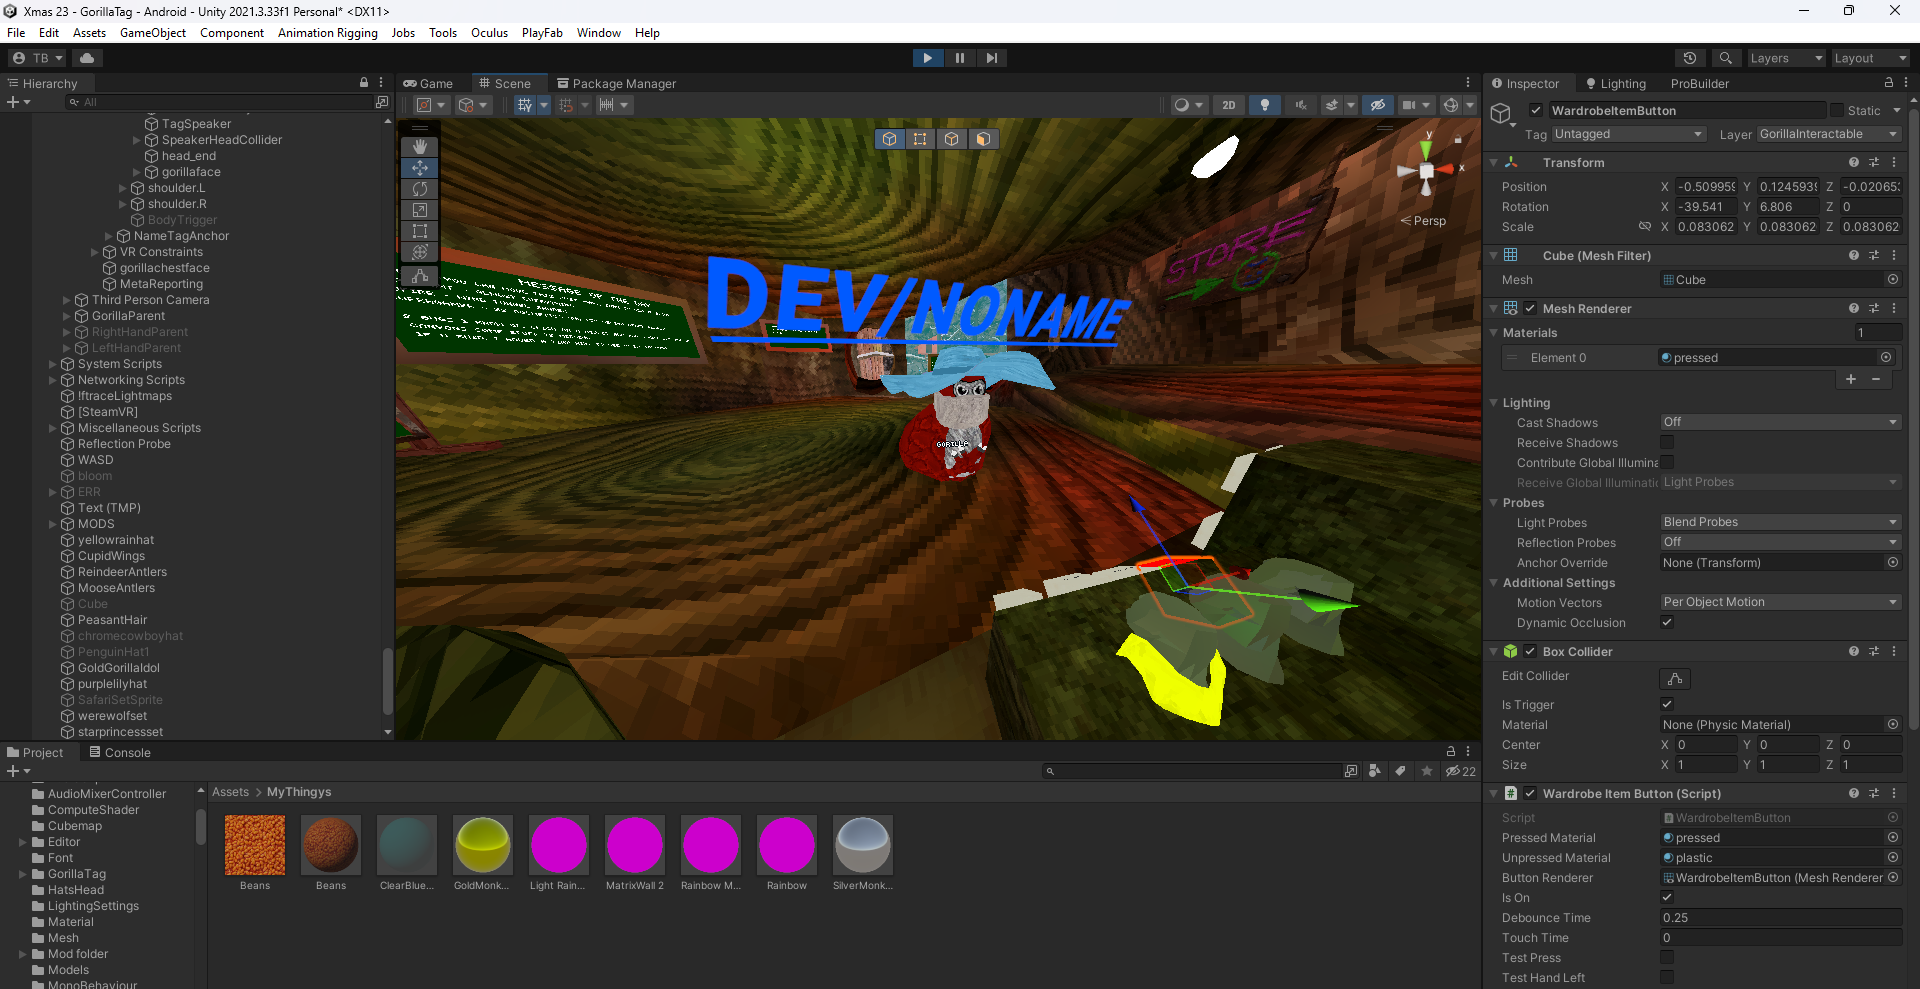
Task: Open Light Probes Blend Probes dropdown
Action: [1780, 522]
